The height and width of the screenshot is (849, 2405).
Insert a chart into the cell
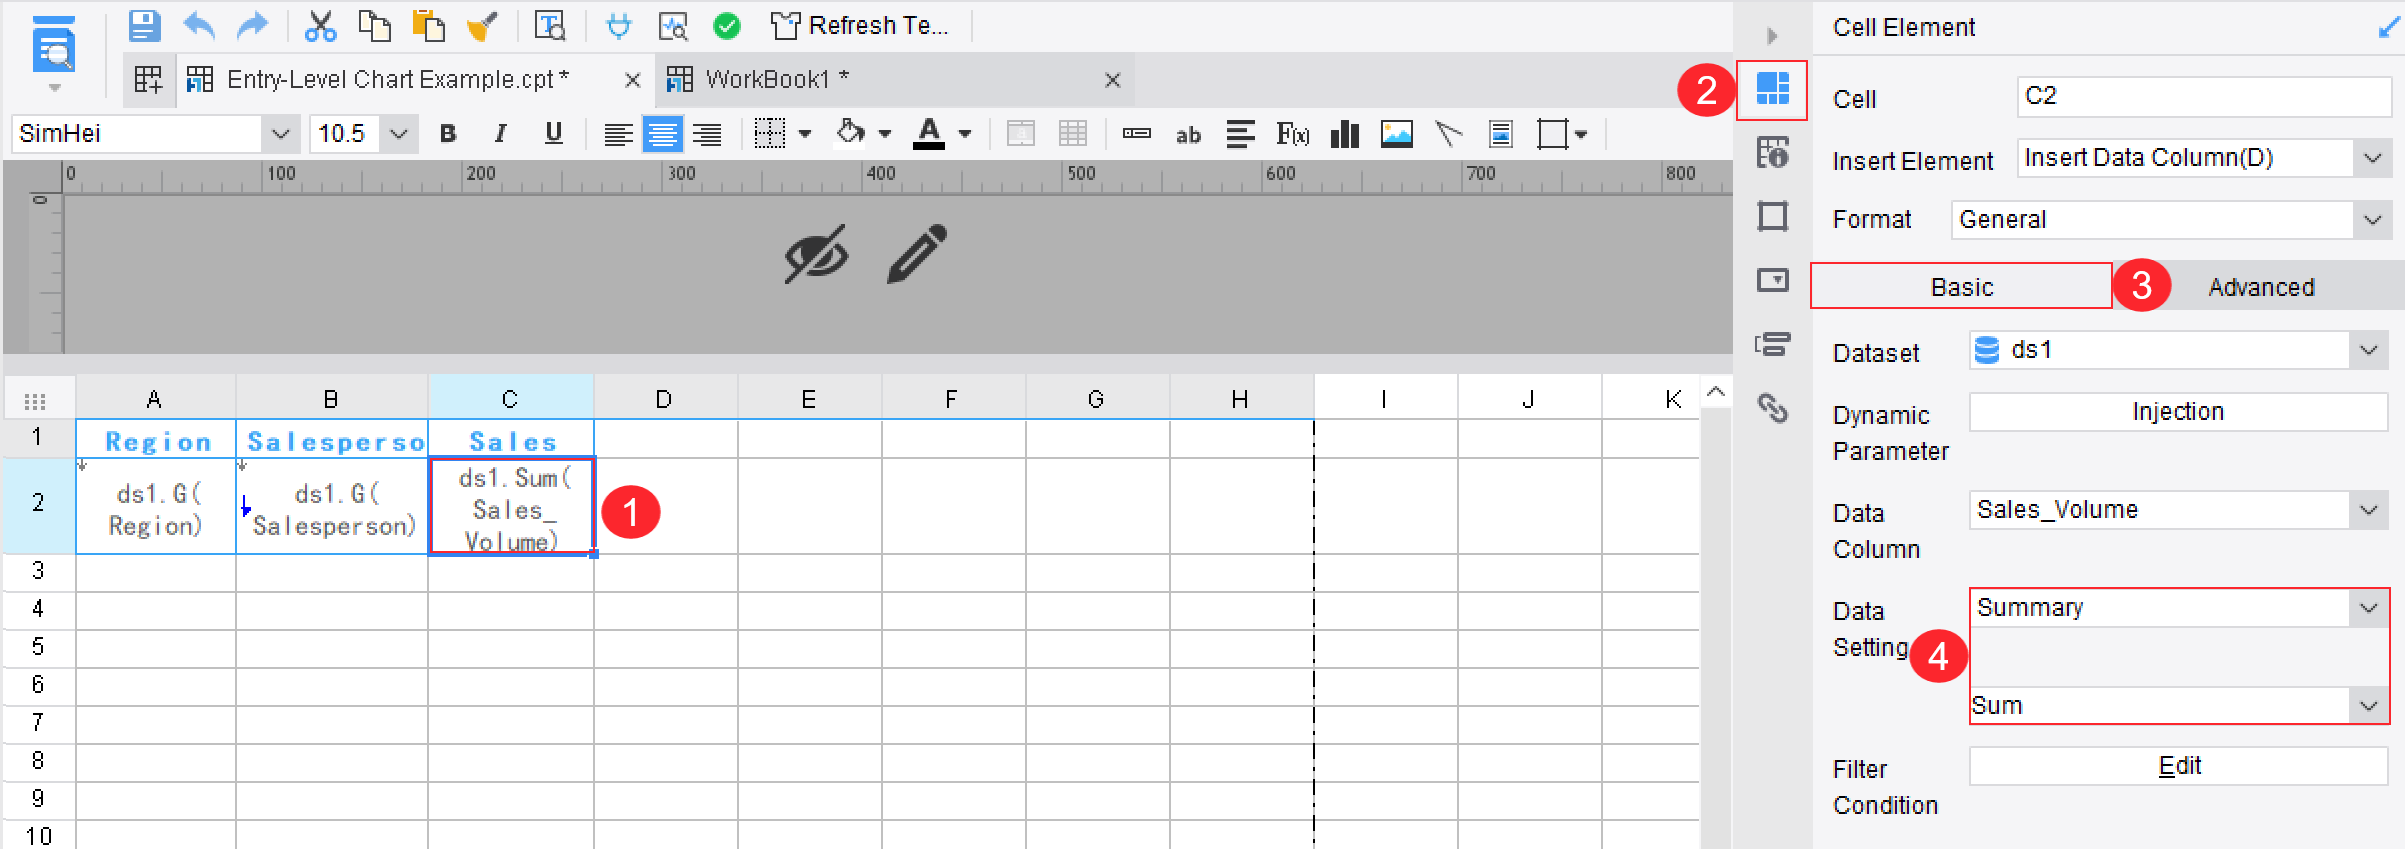click(1345, 134)
